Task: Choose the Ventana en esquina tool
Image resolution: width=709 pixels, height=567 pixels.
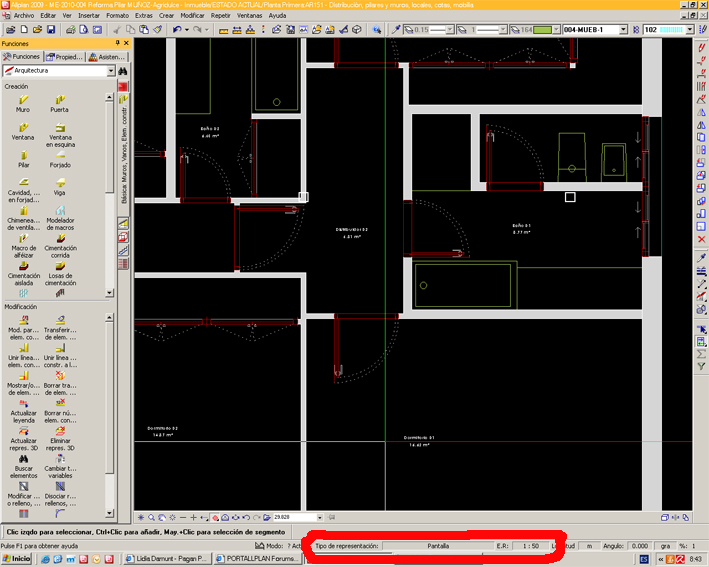Action: click(60, 135)
